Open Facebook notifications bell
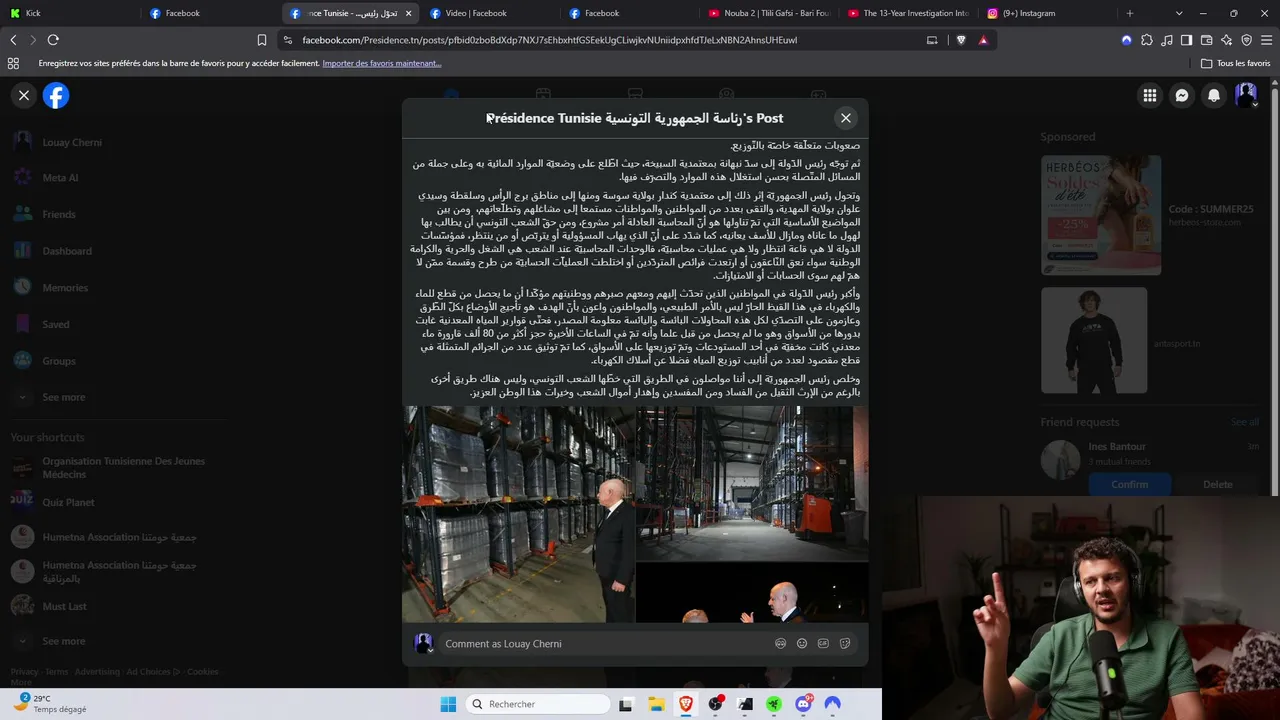 1214,96
